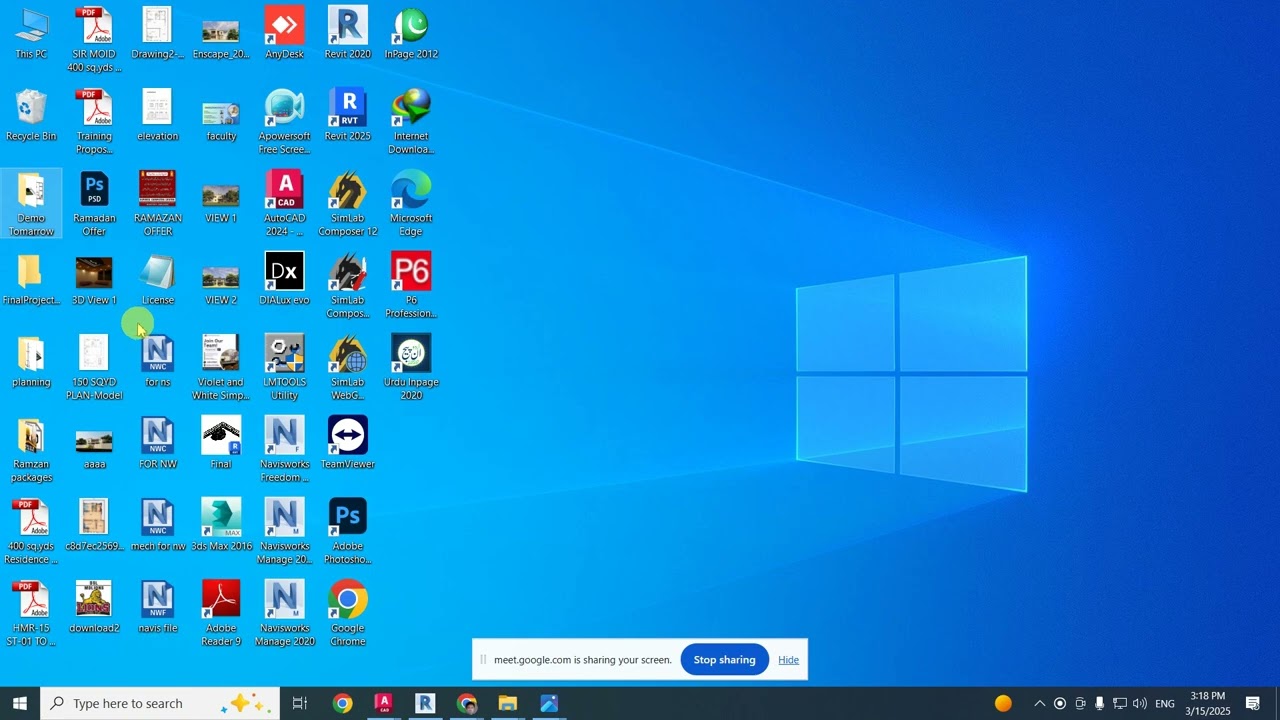
Task: Select the SIR MOID 400 sq.yds PDF
Action: [94, 40]
